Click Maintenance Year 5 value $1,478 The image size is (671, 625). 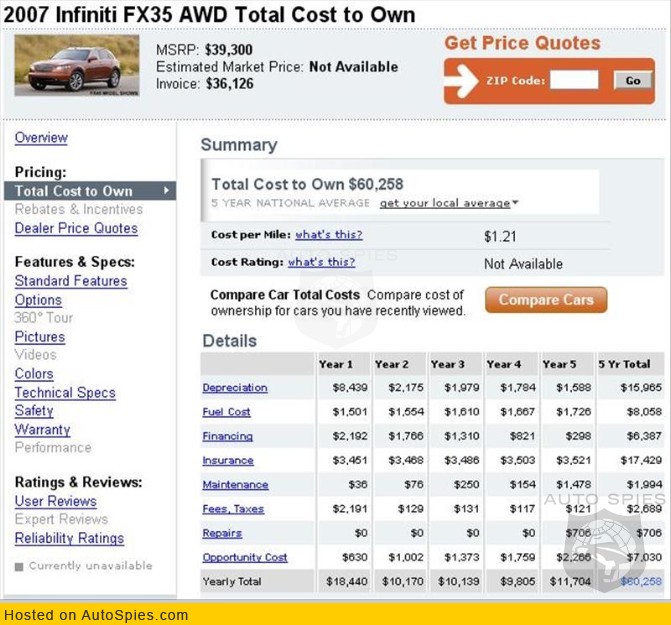[x=573, y=485]
